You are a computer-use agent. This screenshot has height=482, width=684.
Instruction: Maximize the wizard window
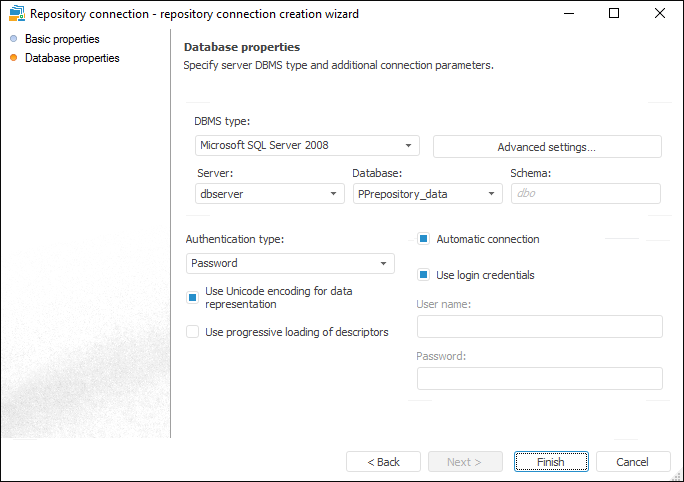(x=614, y=14)
